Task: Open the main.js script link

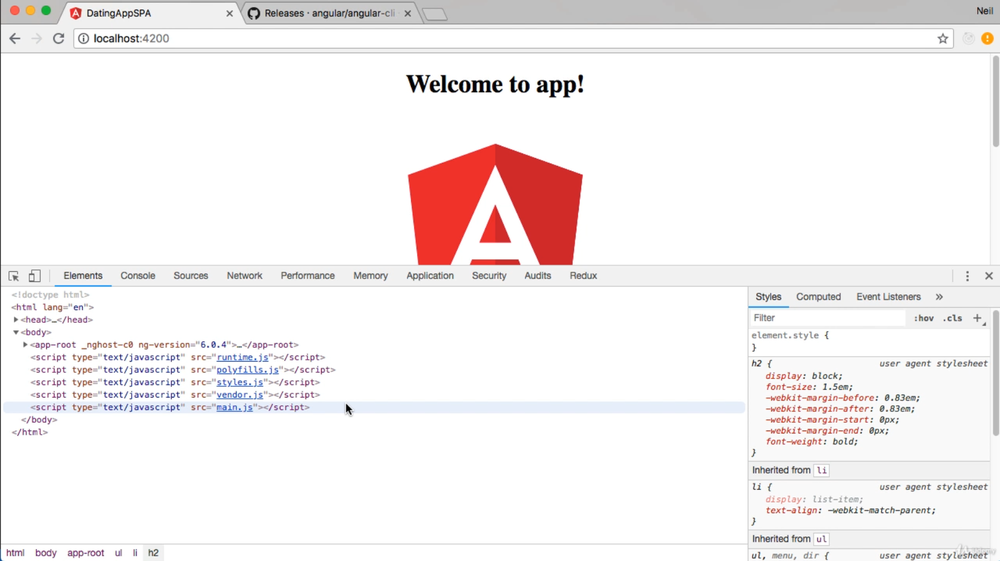Action: click(x=235, y=407)
